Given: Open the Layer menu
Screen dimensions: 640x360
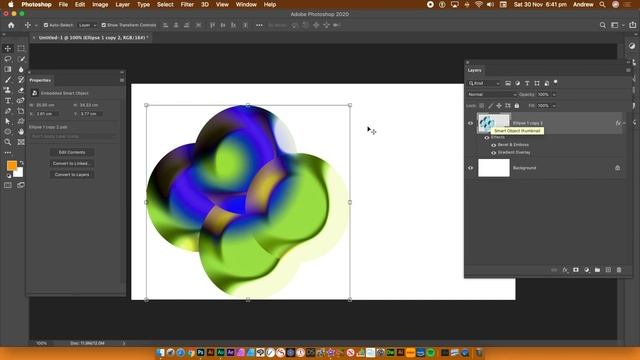Looking at the screenshot, I should 122,4.
